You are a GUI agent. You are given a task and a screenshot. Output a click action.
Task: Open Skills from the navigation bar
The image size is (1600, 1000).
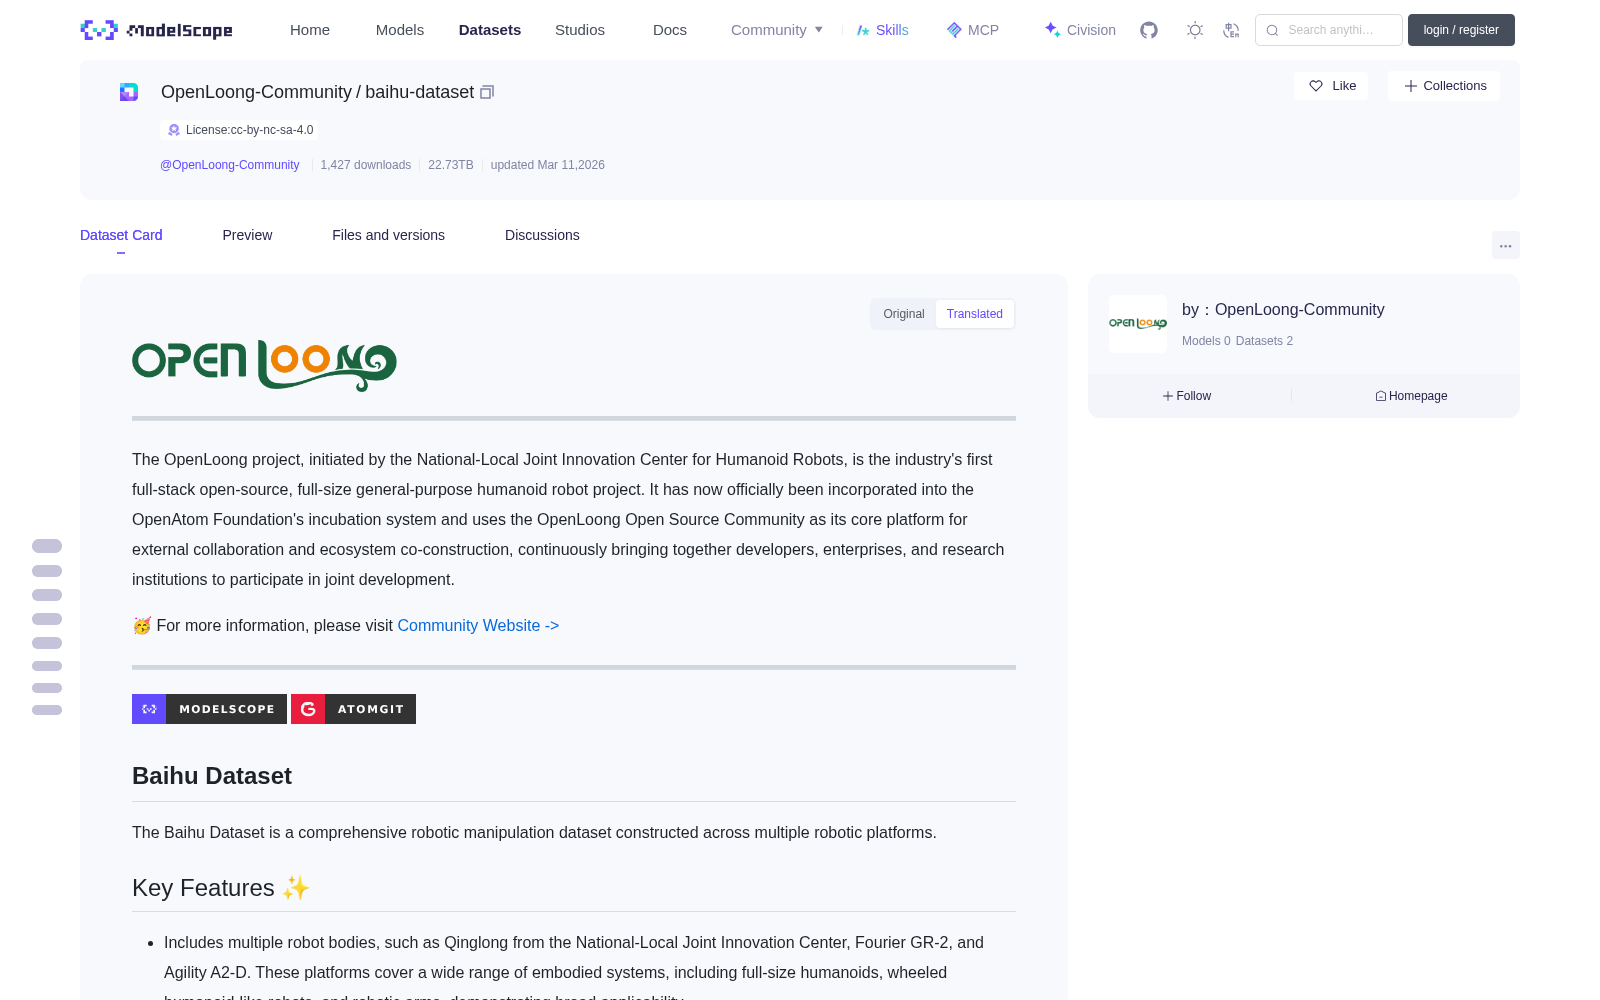(x=882, y=30)
